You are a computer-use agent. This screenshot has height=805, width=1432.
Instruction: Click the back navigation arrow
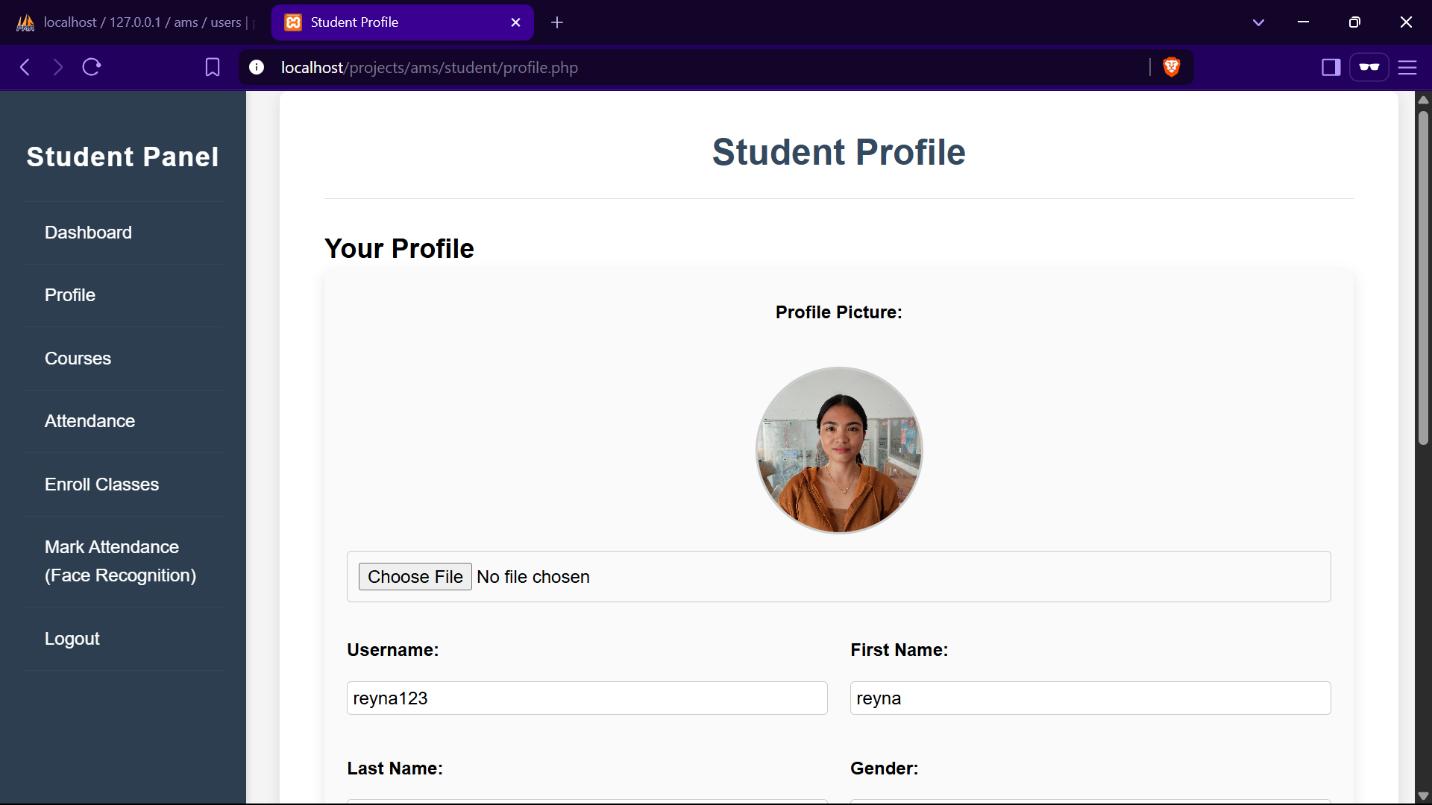click(x=24, y=67)
